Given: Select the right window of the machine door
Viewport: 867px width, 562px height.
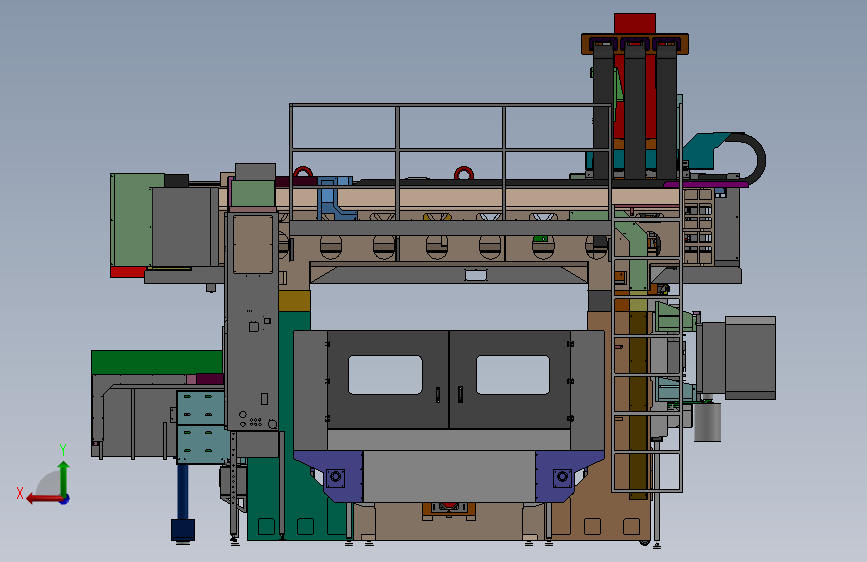Looking at the screenshot, I should tap(513, 375).
